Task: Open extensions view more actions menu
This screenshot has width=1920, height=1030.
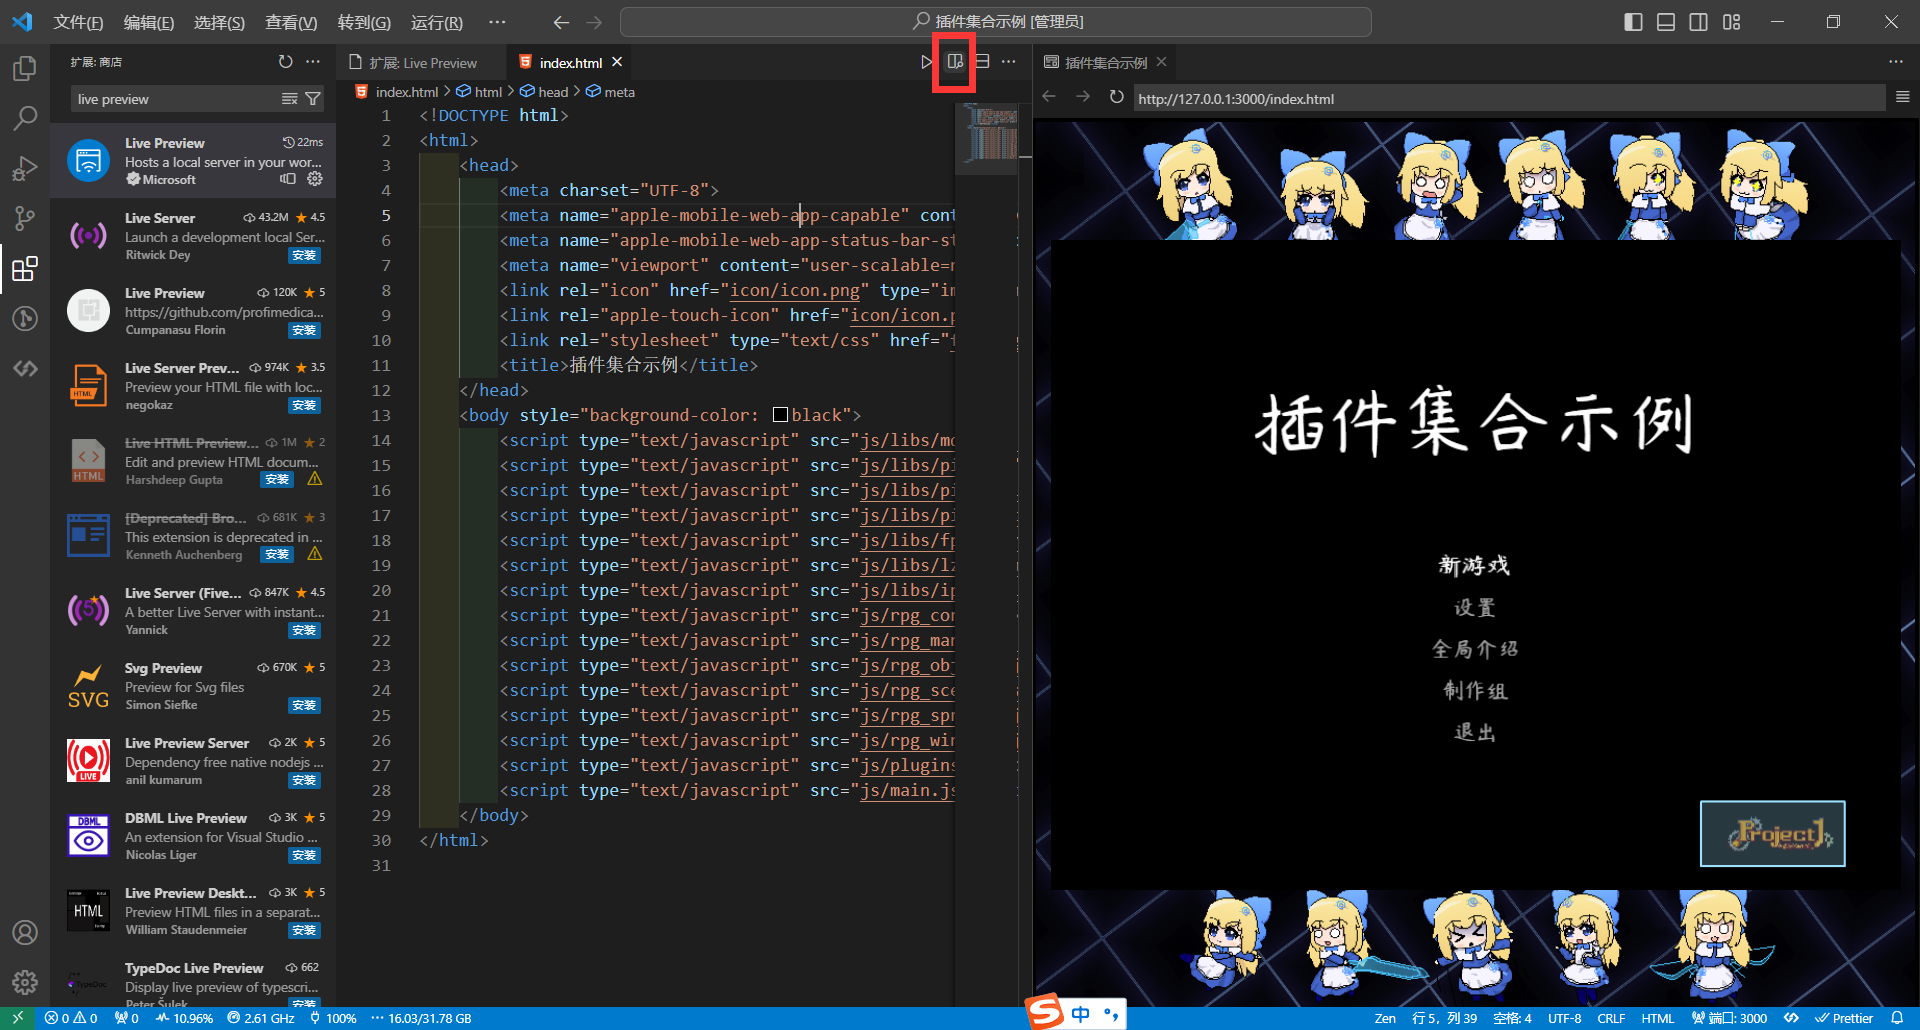Action: coord(313,62)
